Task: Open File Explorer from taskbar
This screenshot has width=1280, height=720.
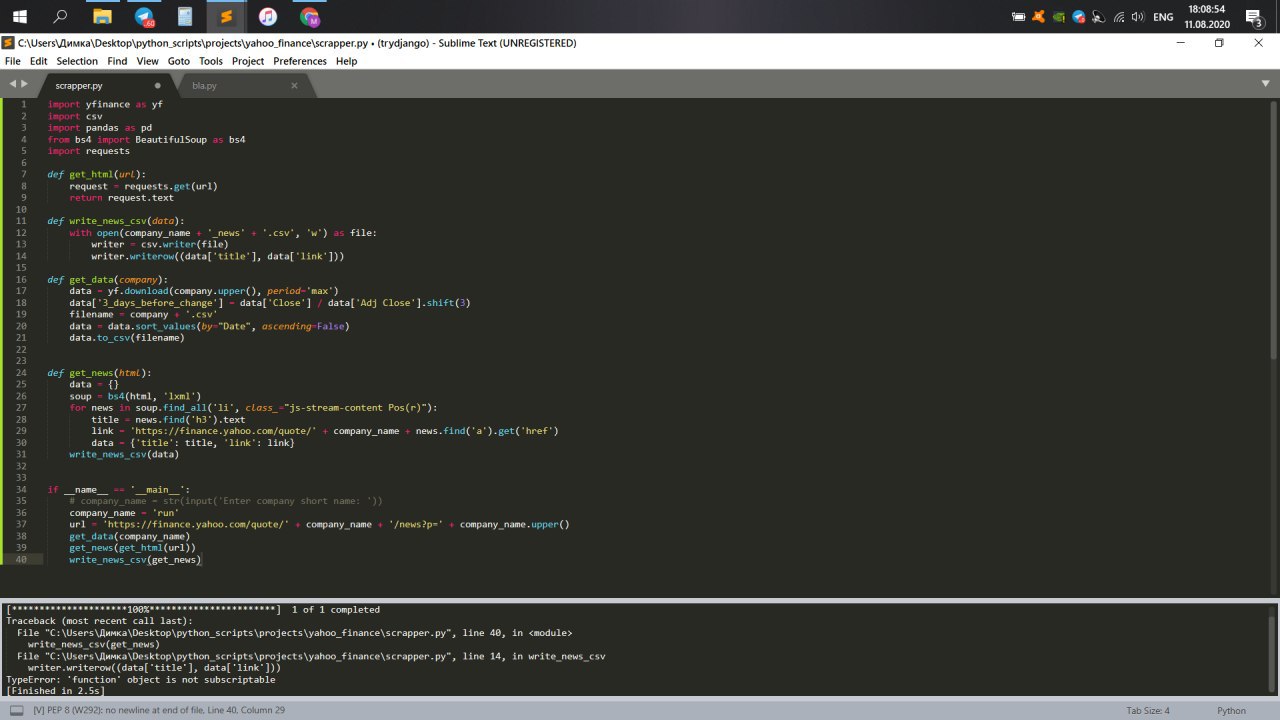Action: tap(102, 16)
